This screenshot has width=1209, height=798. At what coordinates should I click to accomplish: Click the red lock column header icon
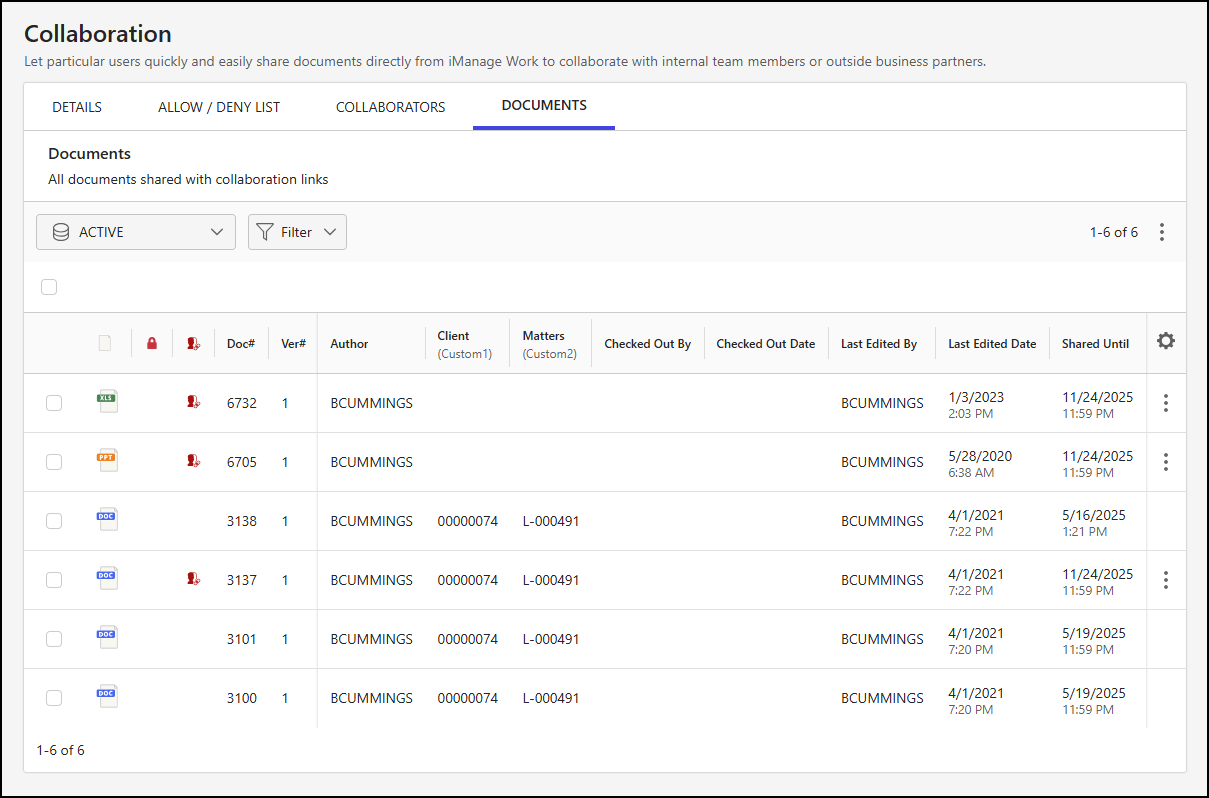(x=152, y=343)
